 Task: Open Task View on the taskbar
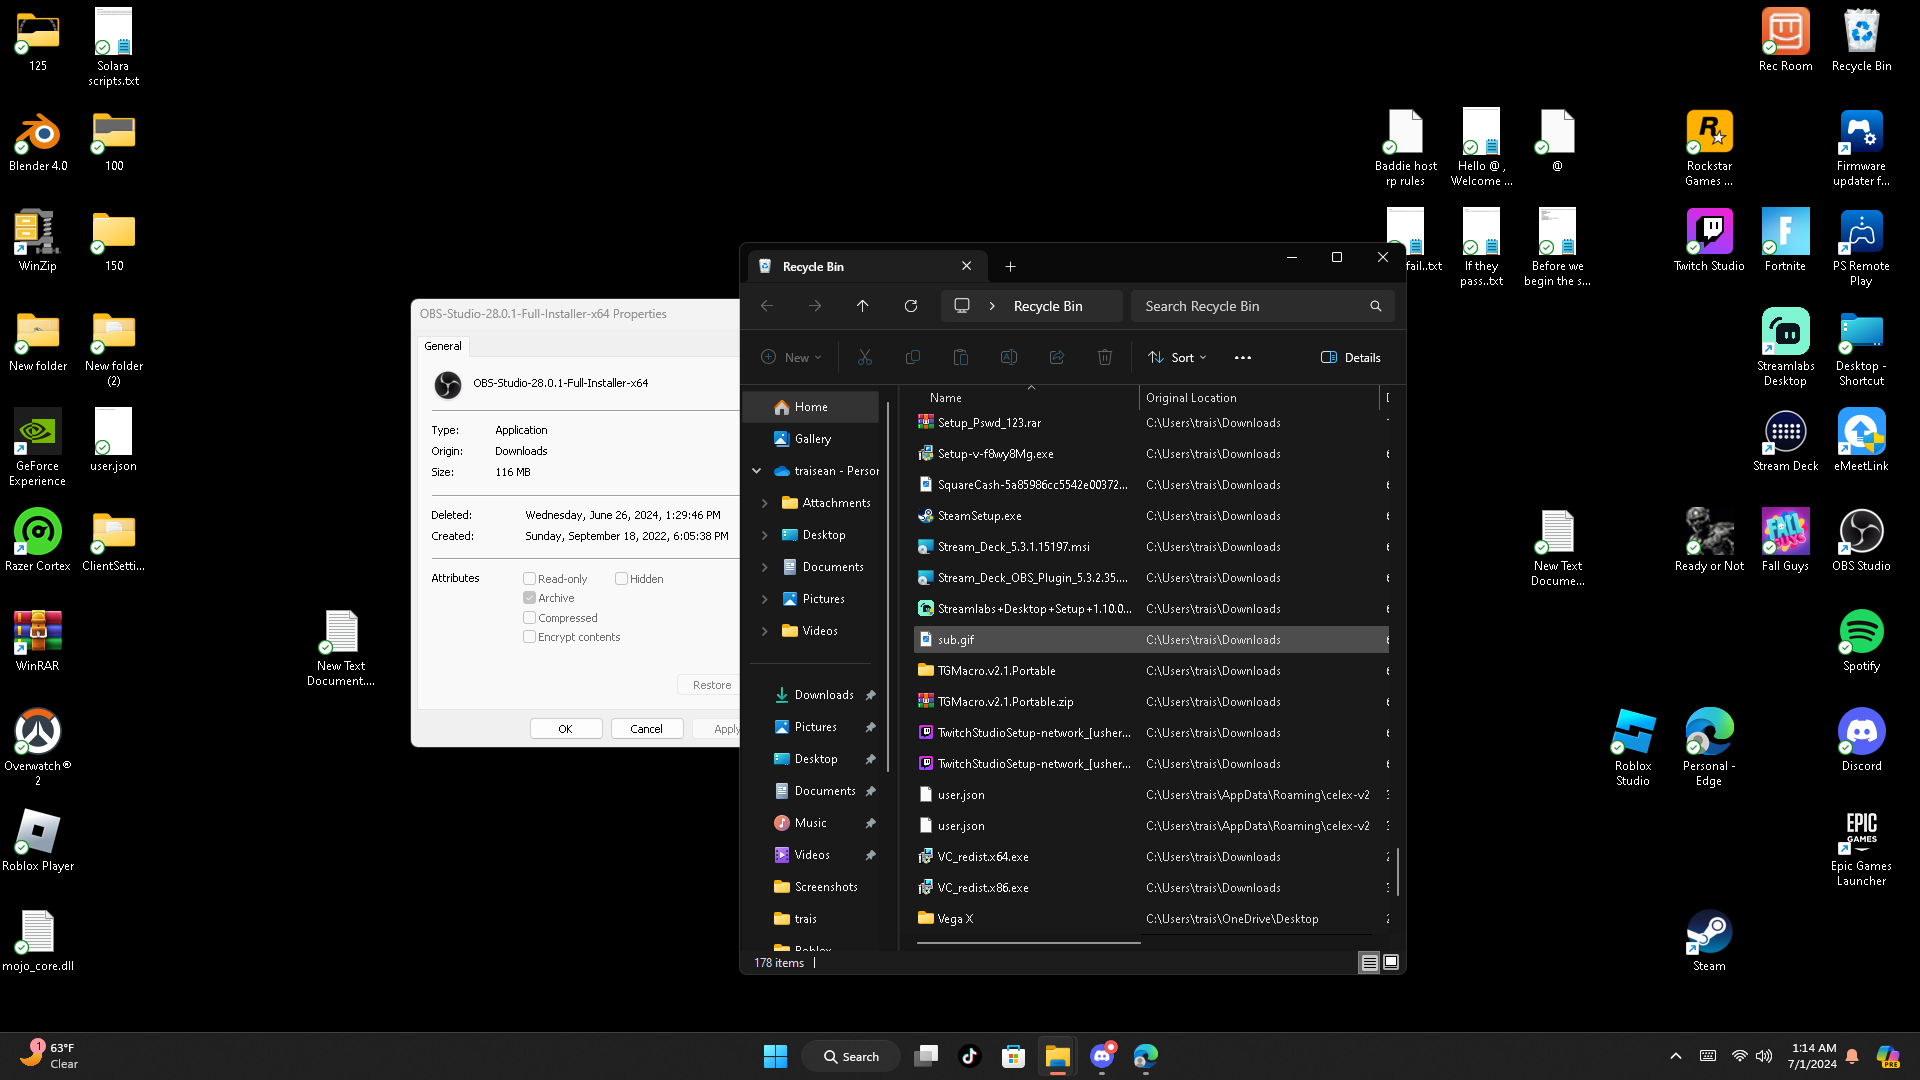[x=926, y=1056]
